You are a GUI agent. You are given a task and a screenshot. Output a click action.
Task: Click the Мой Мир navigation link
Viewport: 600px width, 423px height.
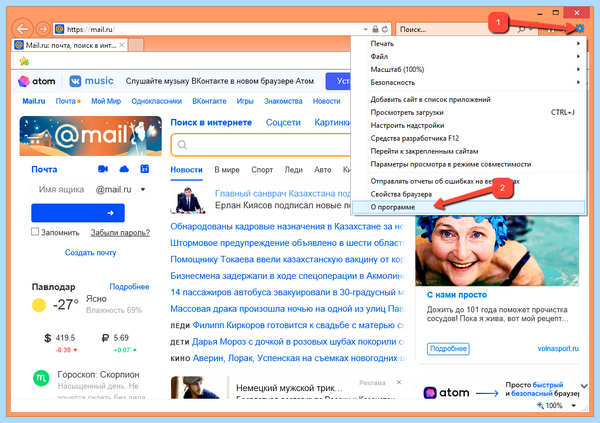click(106, 101)
